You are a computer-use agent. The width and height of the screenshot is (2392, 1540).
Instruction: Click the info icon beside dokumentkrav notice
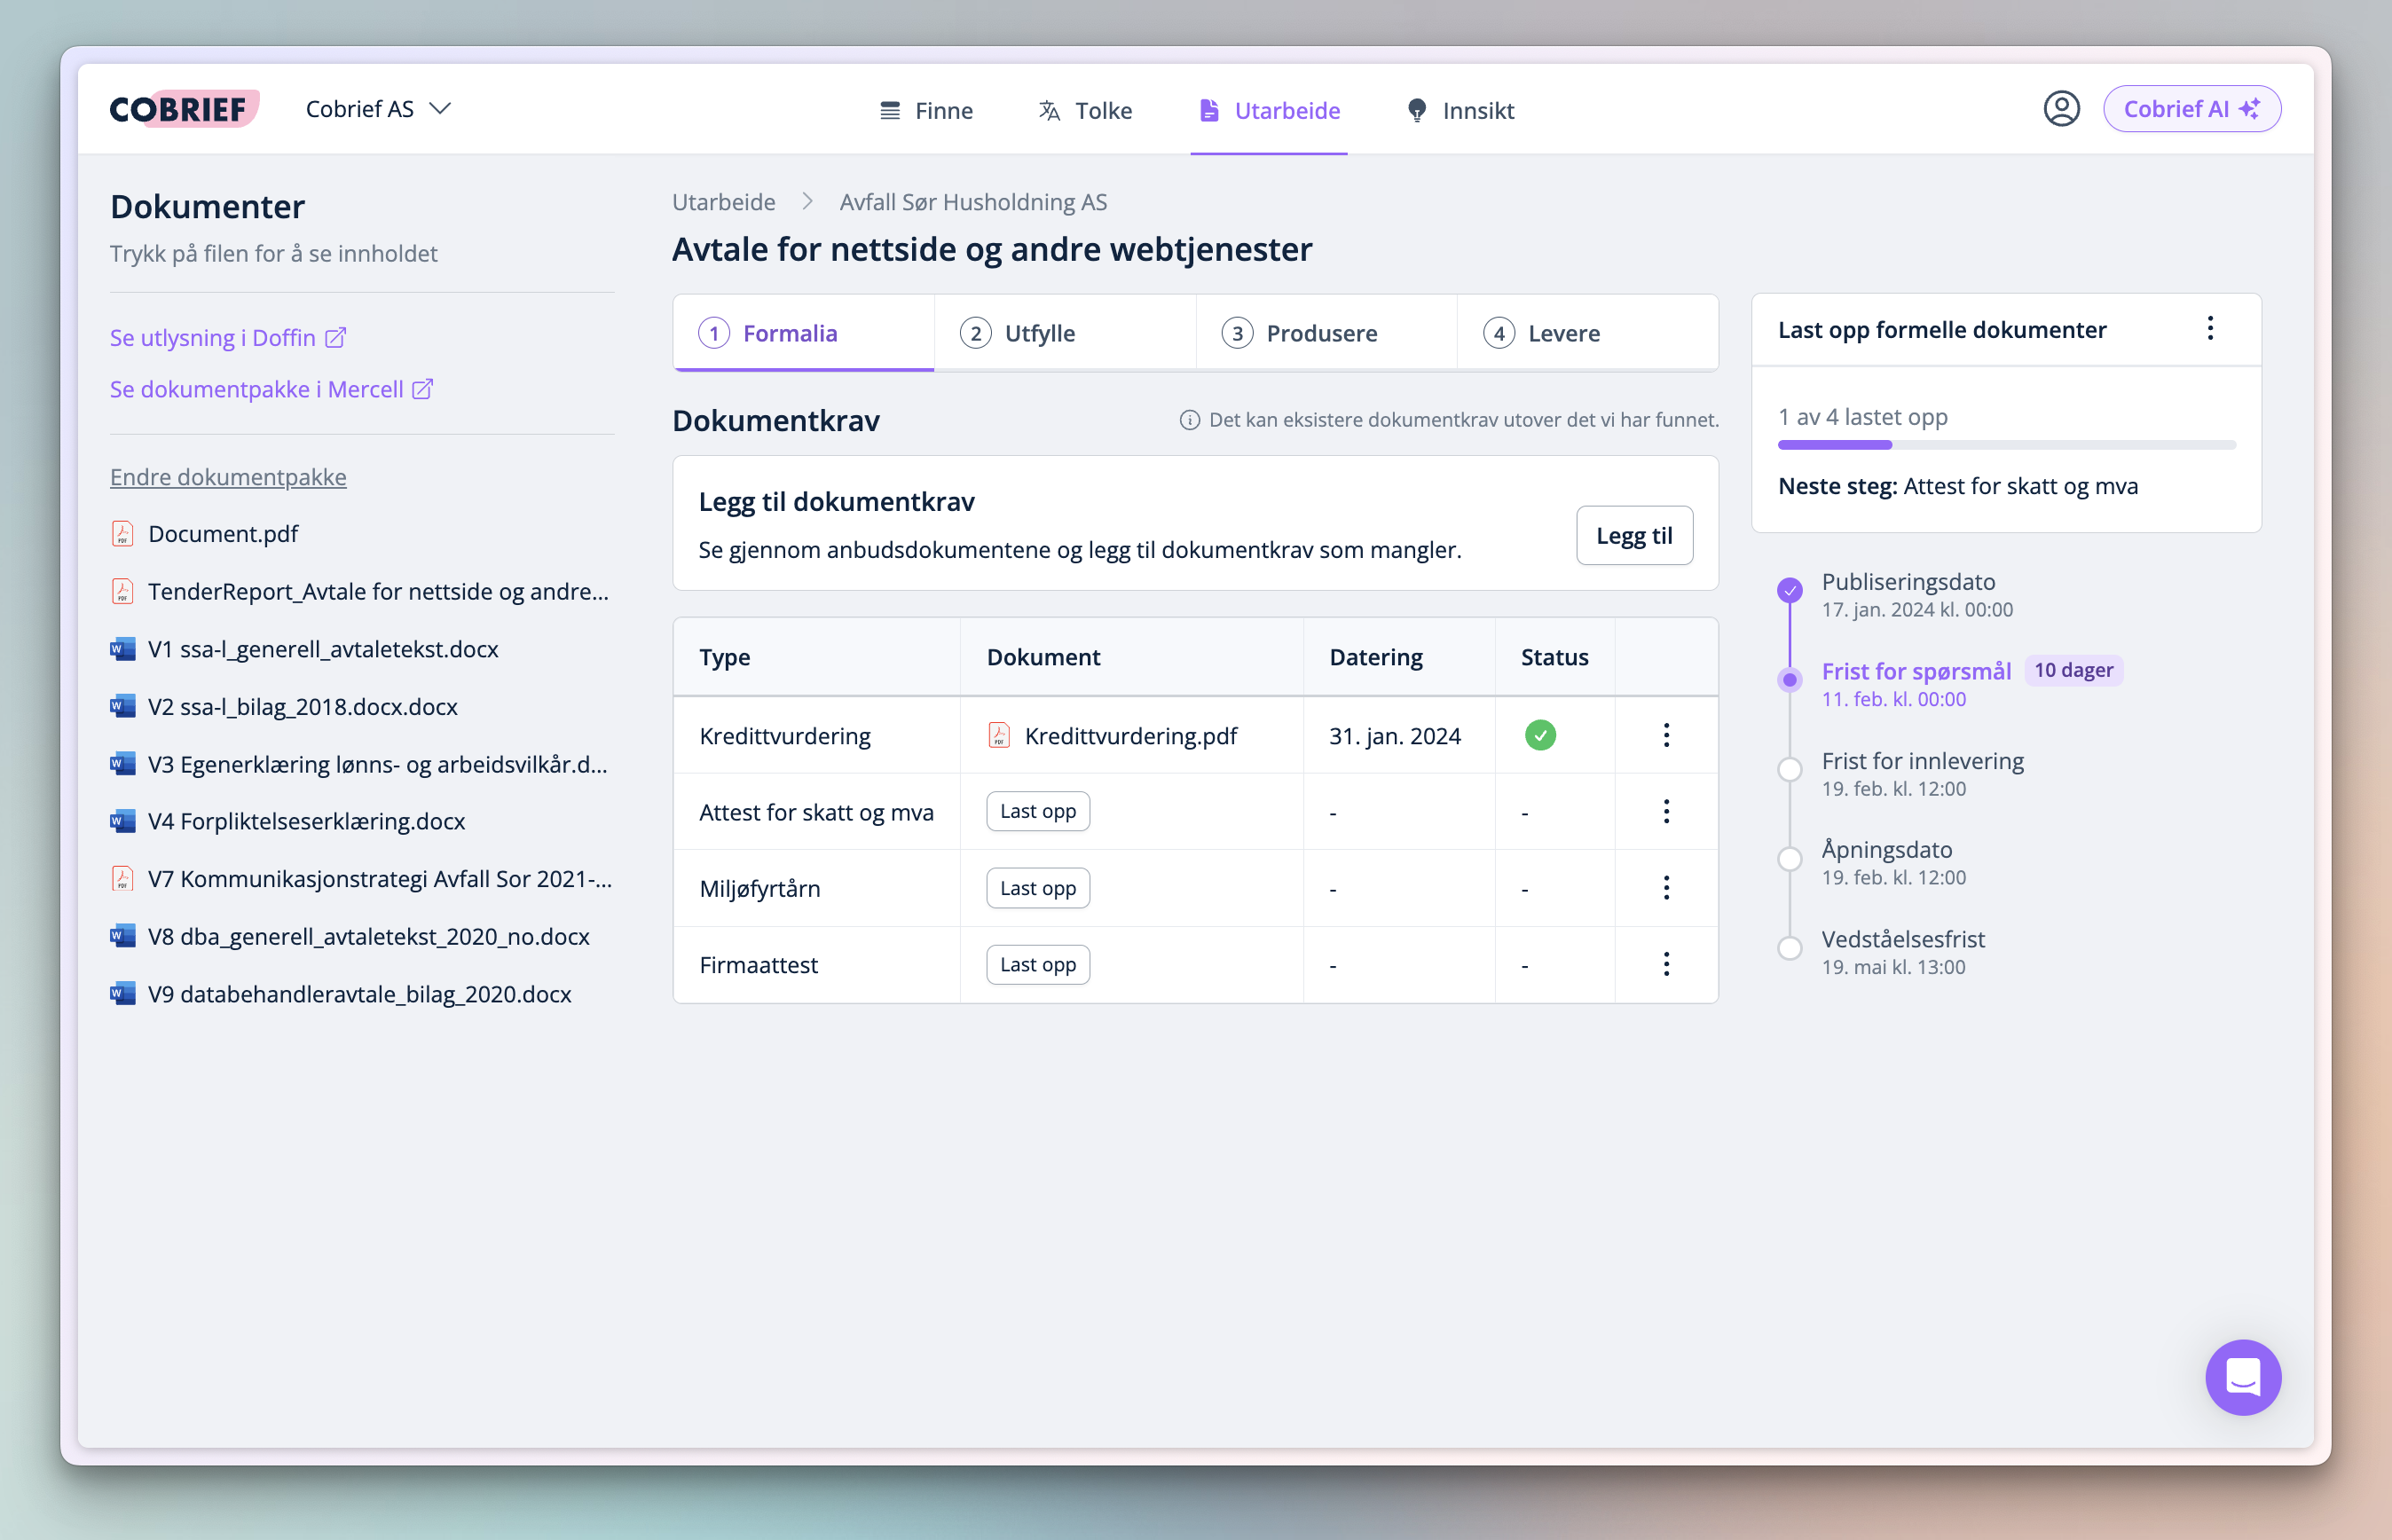pos(1189,420)
